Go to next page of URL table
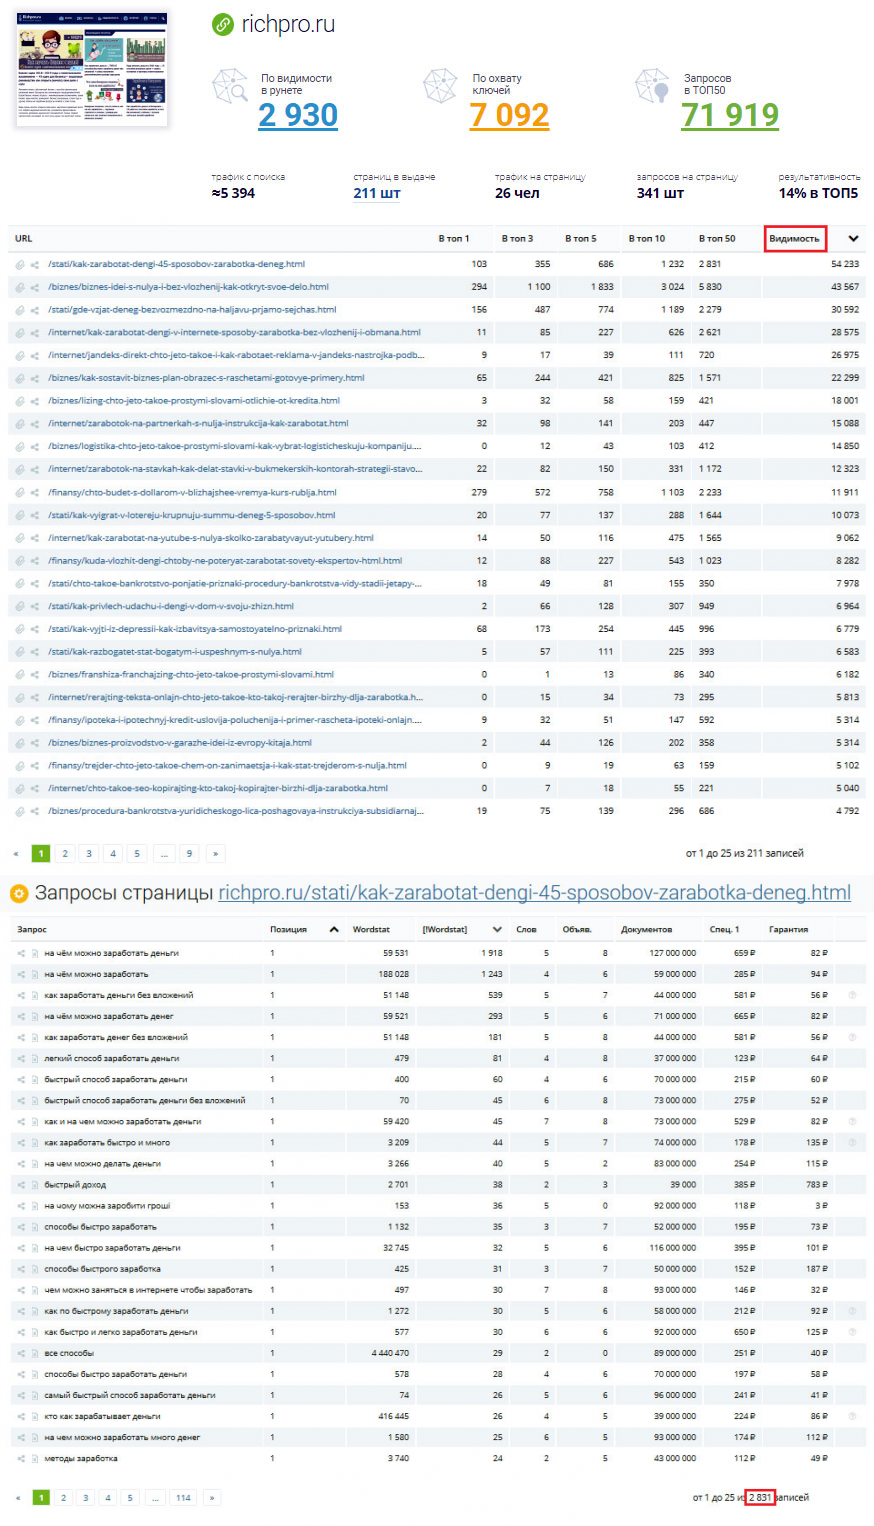The width and height of the screenshot is (874, 1526). [215, 854]
